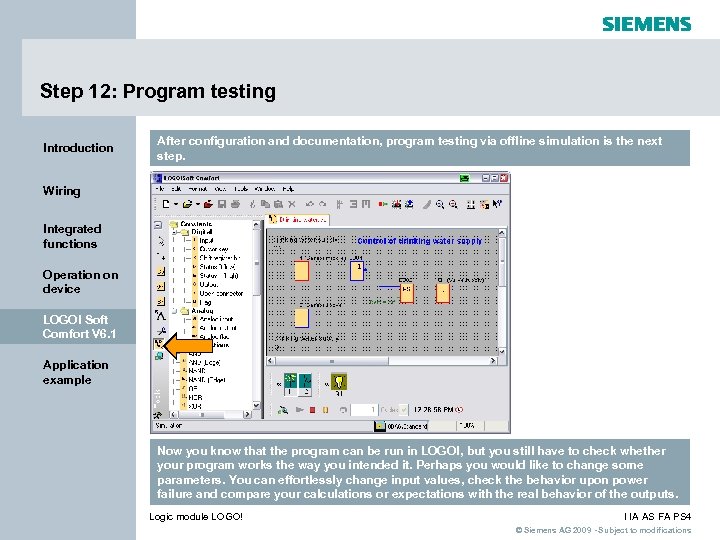Click the Undo arrow icon
This screenshot has height=540, width=720.
tap(309, 204)
